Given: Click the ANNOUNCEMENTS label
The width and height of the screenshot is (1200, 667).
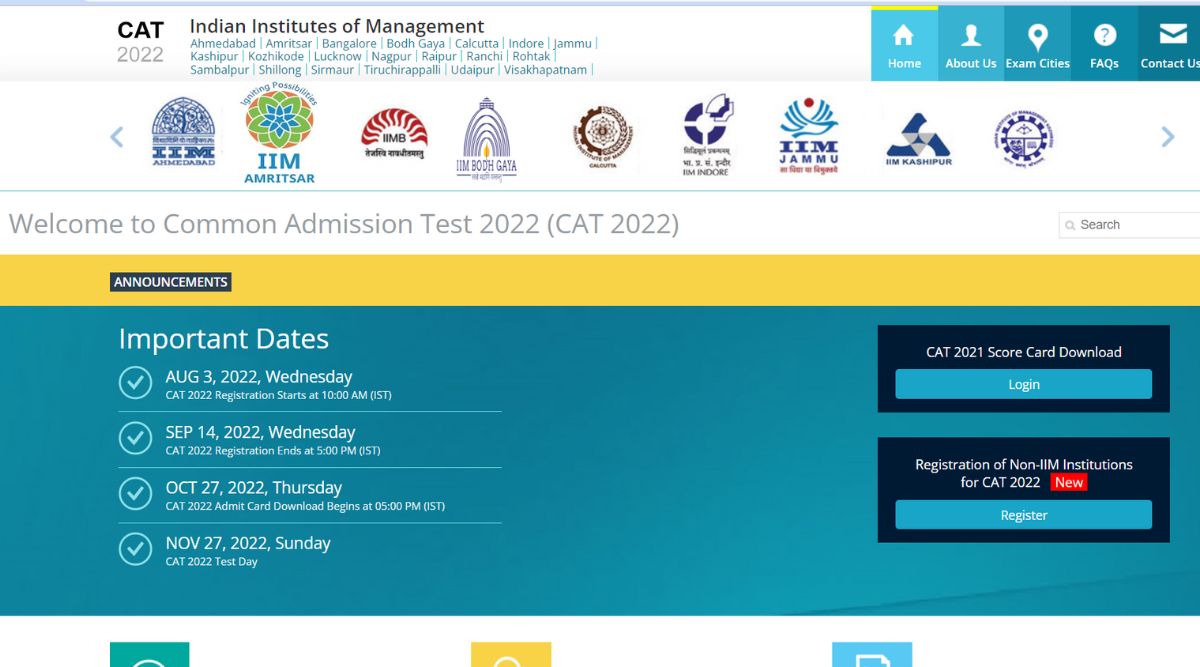Looking at the screenshot, I should (170, 282).
